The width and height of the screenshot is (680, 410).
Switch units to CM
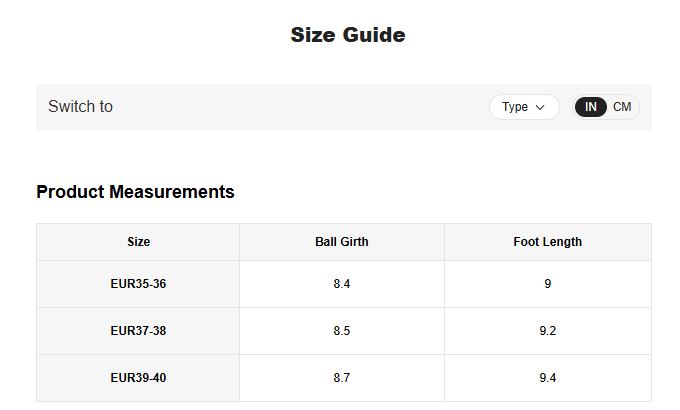pyautogui.click(x=622, y=107)
